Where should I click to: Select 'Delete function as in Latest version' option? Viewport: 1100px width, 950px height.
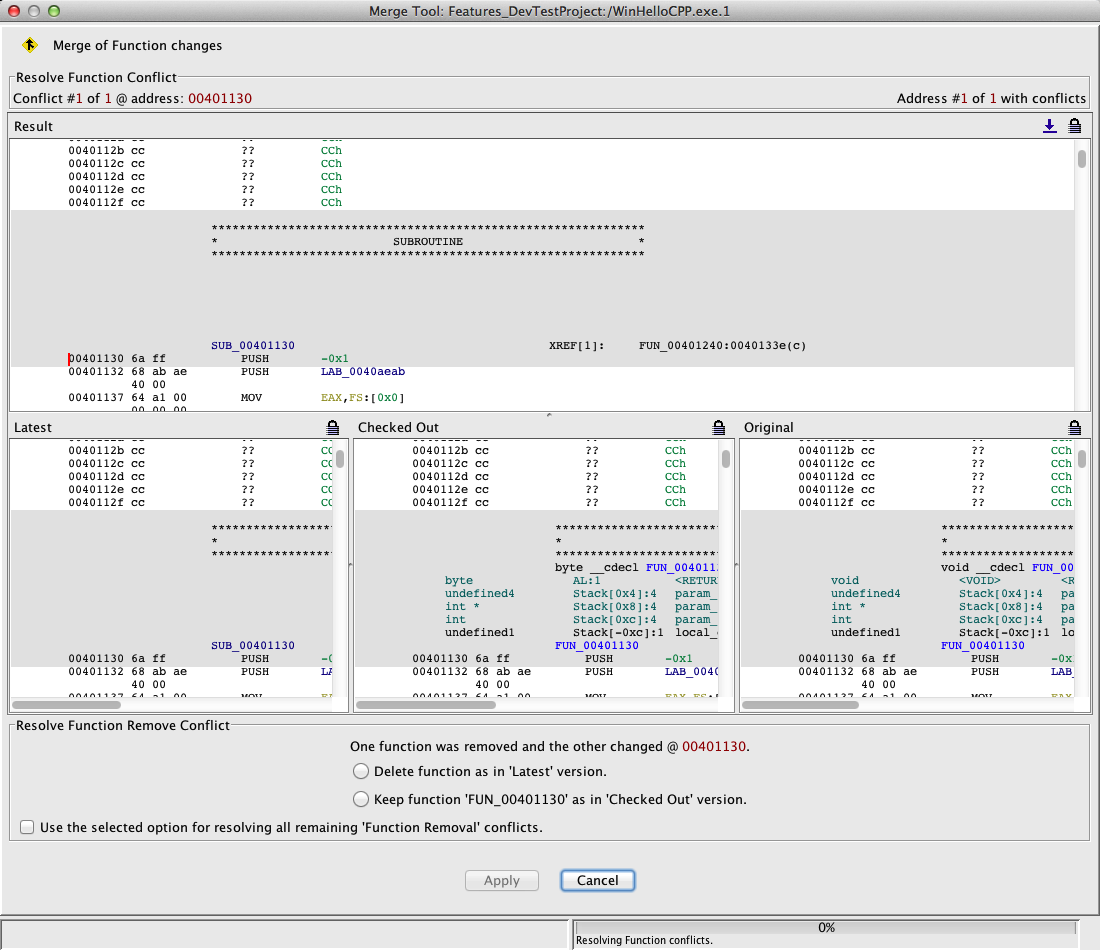coord(361,772)
